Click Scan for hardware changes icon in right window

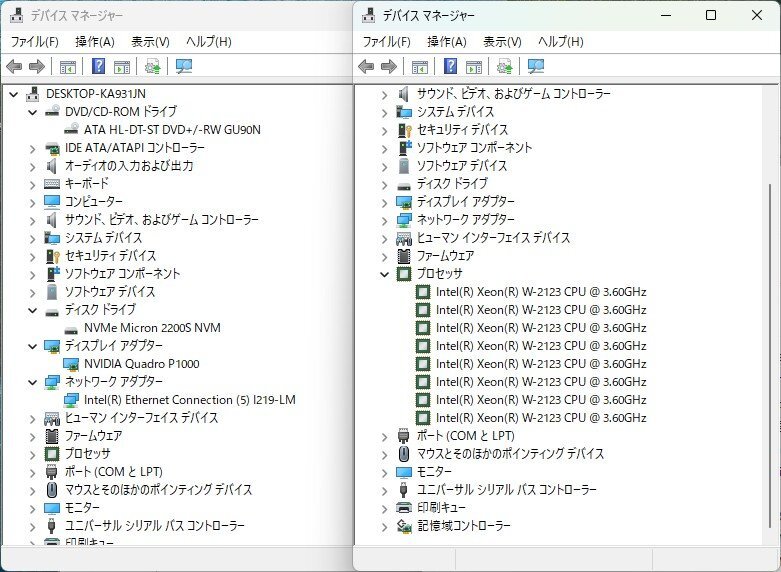536,66
